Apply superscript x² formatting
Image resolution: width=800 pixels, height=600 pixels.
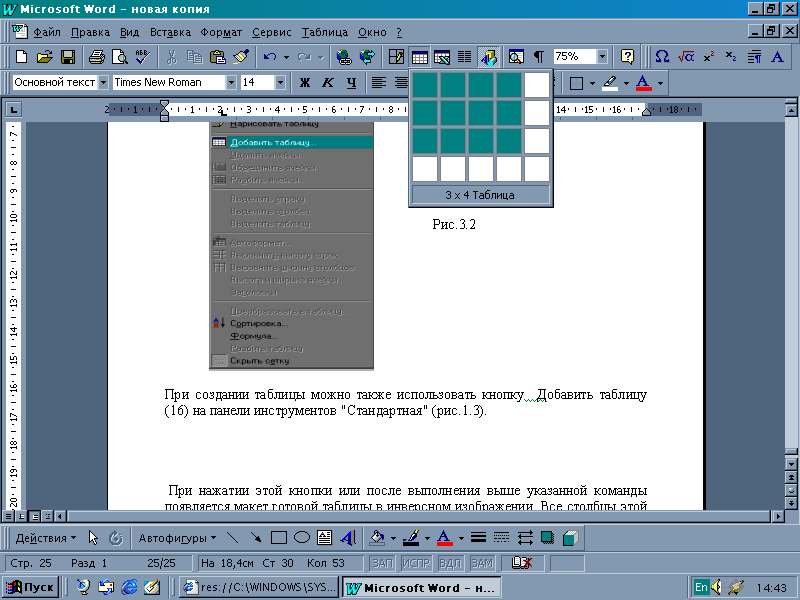tap(708, 57)
